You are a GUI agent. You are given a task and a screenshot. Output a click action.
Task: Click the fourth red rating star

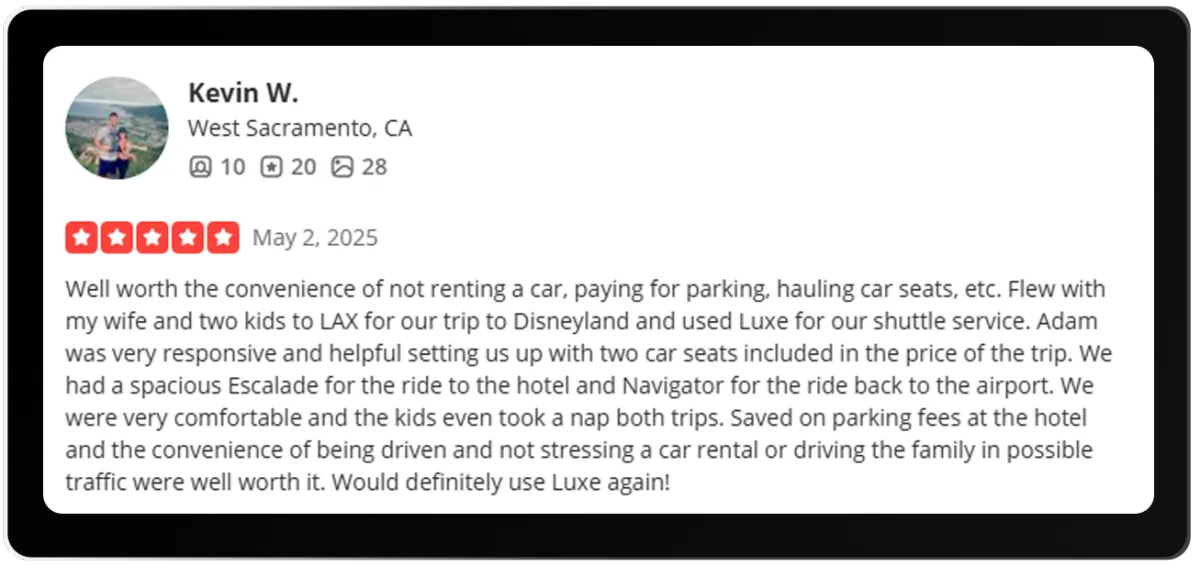187,238
